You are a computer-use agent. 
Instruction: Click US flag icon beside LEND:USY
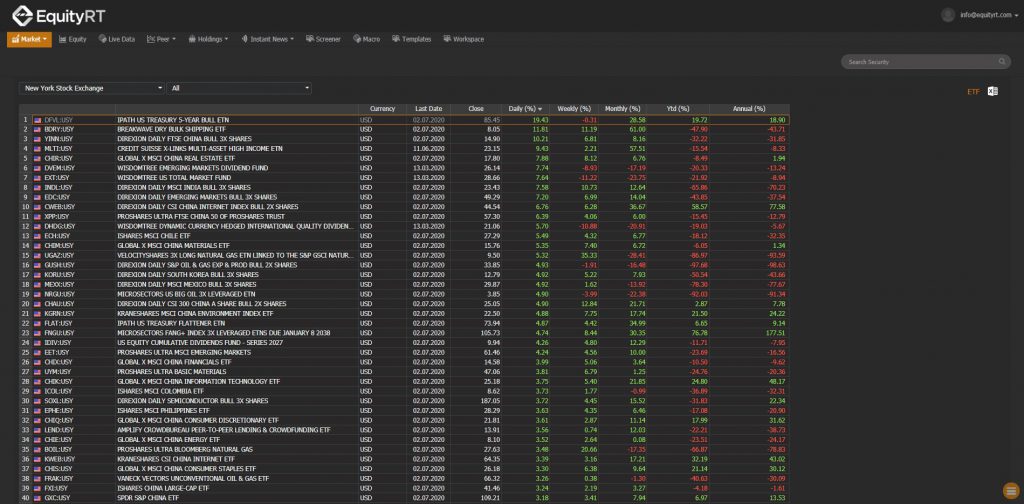[x=37, y=430]
